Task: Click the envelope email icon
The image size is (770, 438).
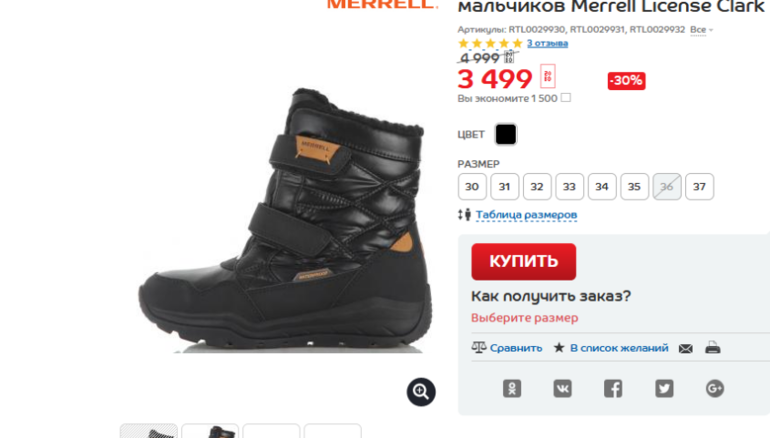Action: 686,348
